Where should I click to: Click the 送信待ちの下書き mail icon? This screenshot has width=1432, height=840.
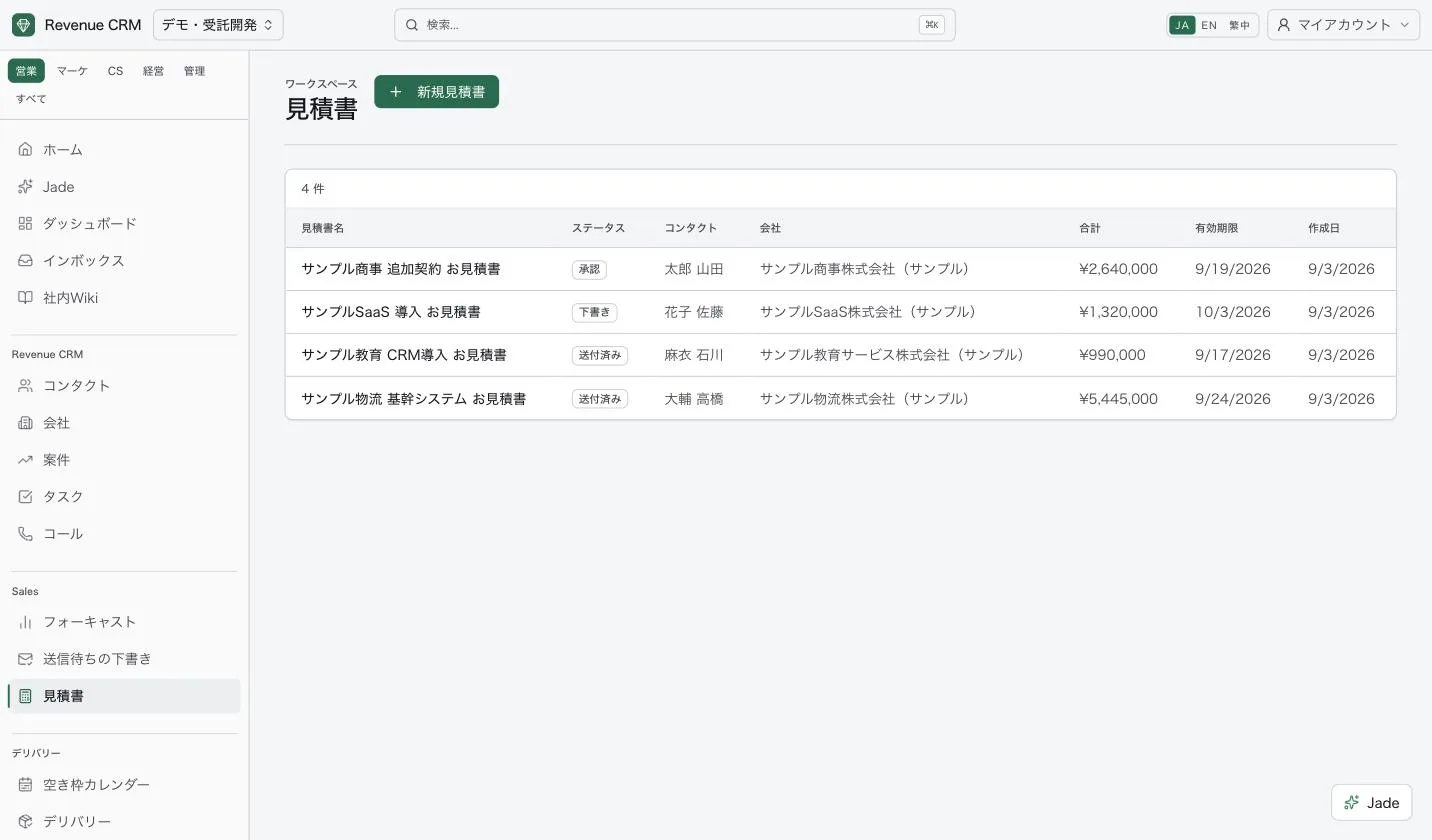pyautogui.click(x=26, y=659)
